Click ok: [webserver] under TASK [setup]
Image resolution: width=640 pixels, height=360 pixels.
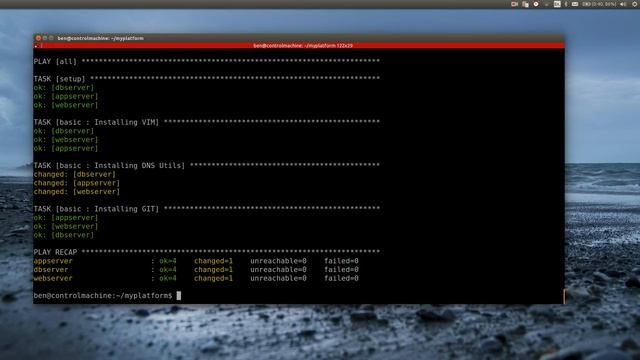[66, 105]
